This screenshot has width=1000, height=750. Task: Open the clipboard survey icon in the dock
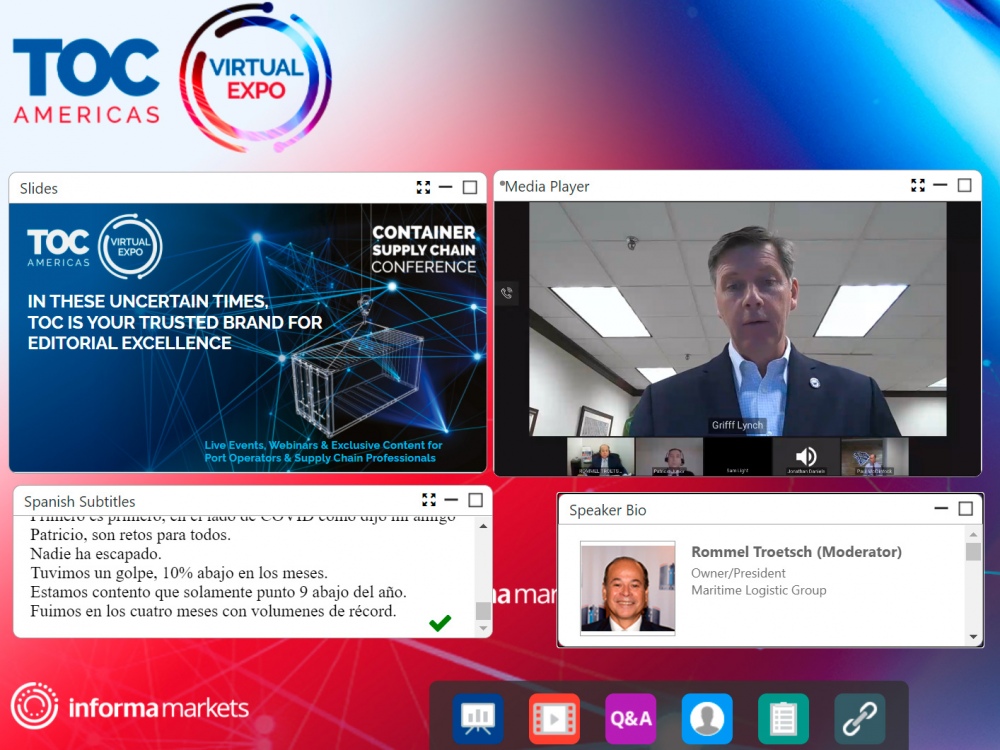[x=784, y=719]
